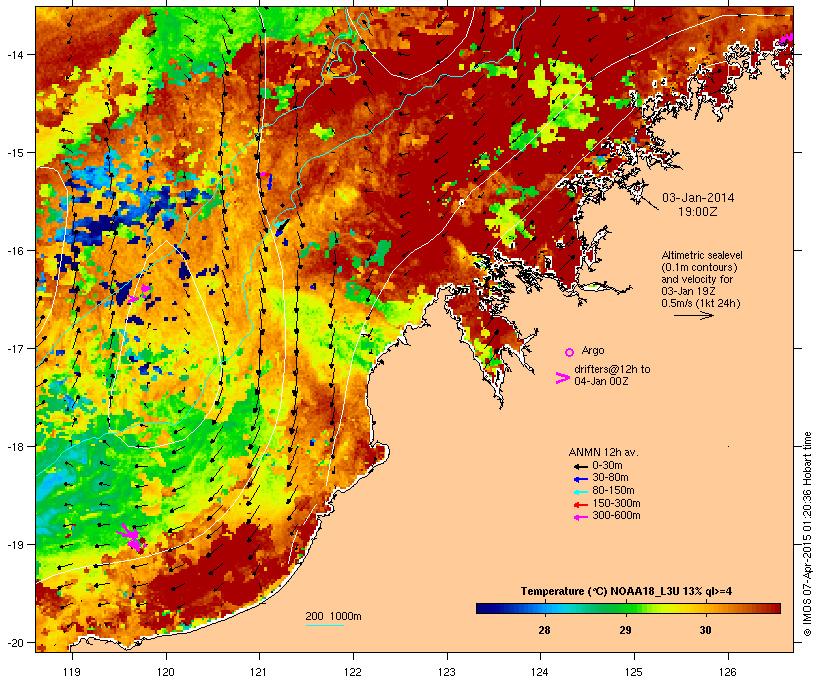This screenshot has height=680, width=820.
Task: Click the IMOS Hobart time copyright stamp
Action: click(807, 534)
